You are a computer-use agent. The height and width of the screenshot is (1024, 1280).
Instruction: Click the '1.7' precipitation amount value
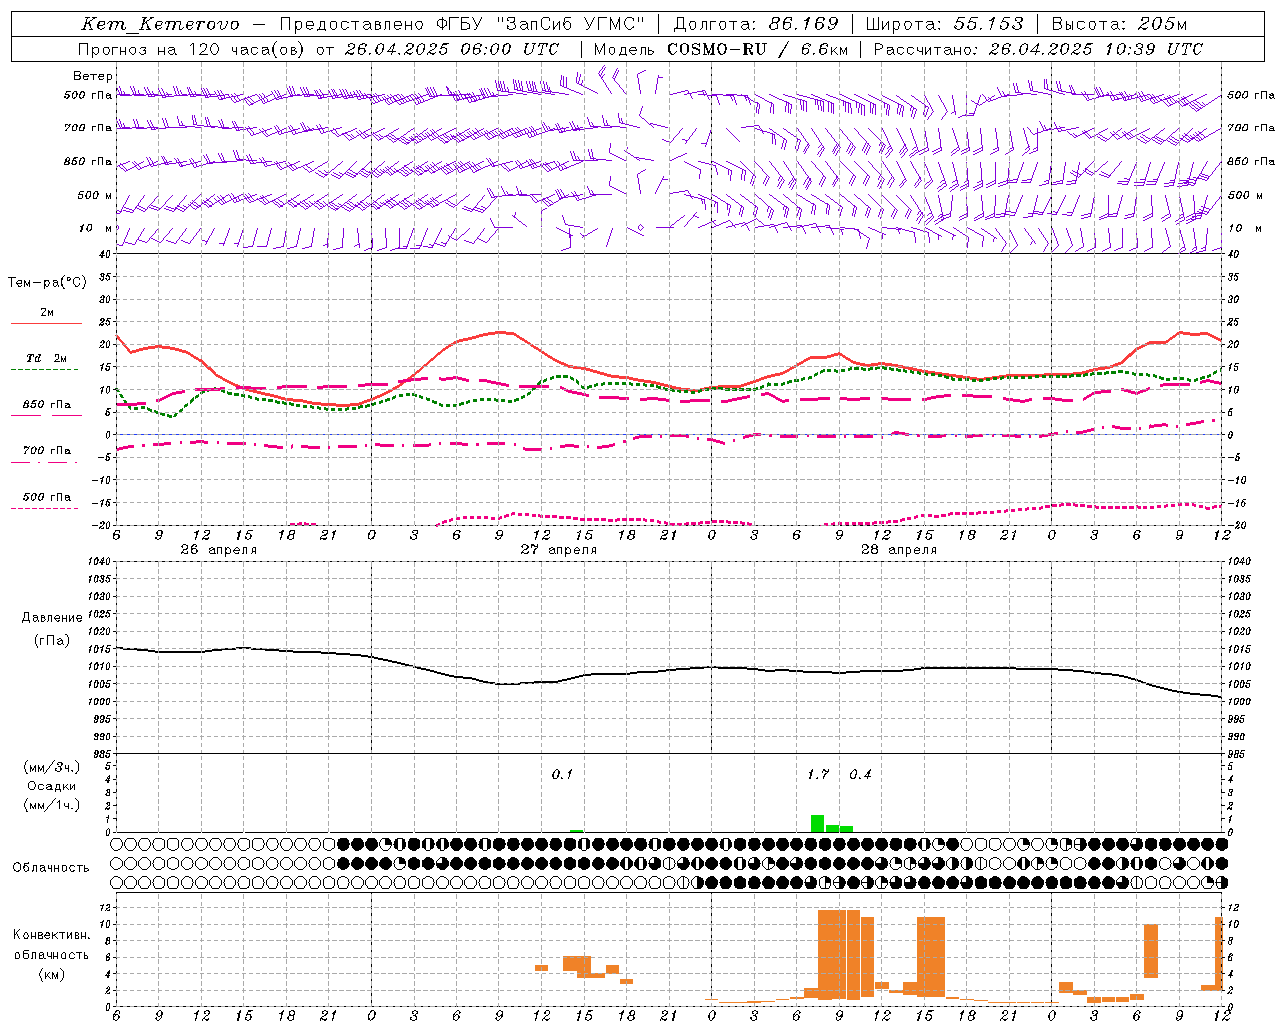coord(818,774)
